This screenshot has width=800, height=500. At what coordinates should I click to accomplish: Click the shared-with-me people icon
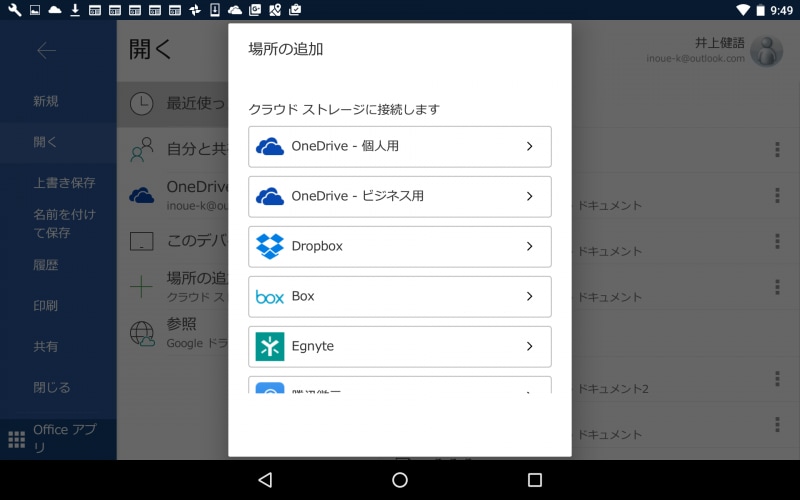pos(141,149)
